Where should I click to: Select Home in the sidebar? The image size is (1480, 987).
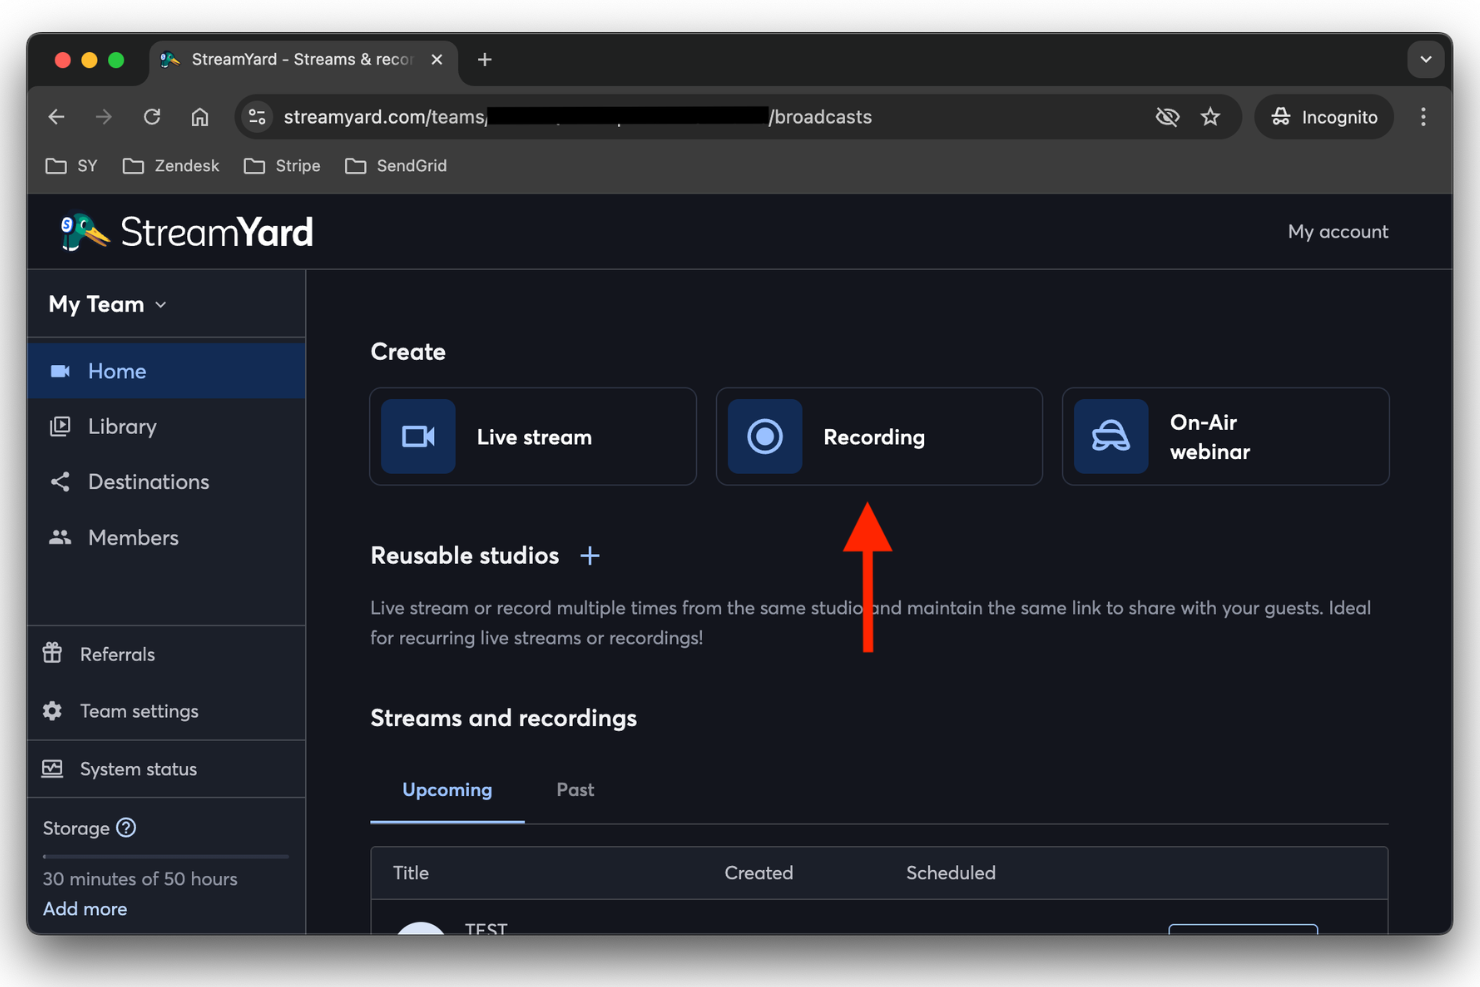point(166,371)
